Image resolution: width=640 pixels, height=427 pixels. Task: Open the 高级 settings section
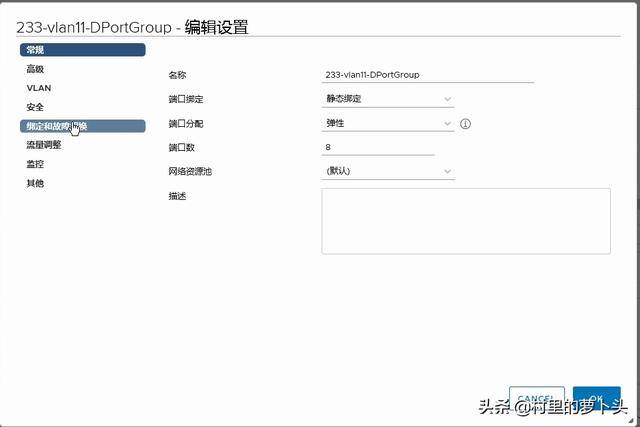[x=35, y=69]
